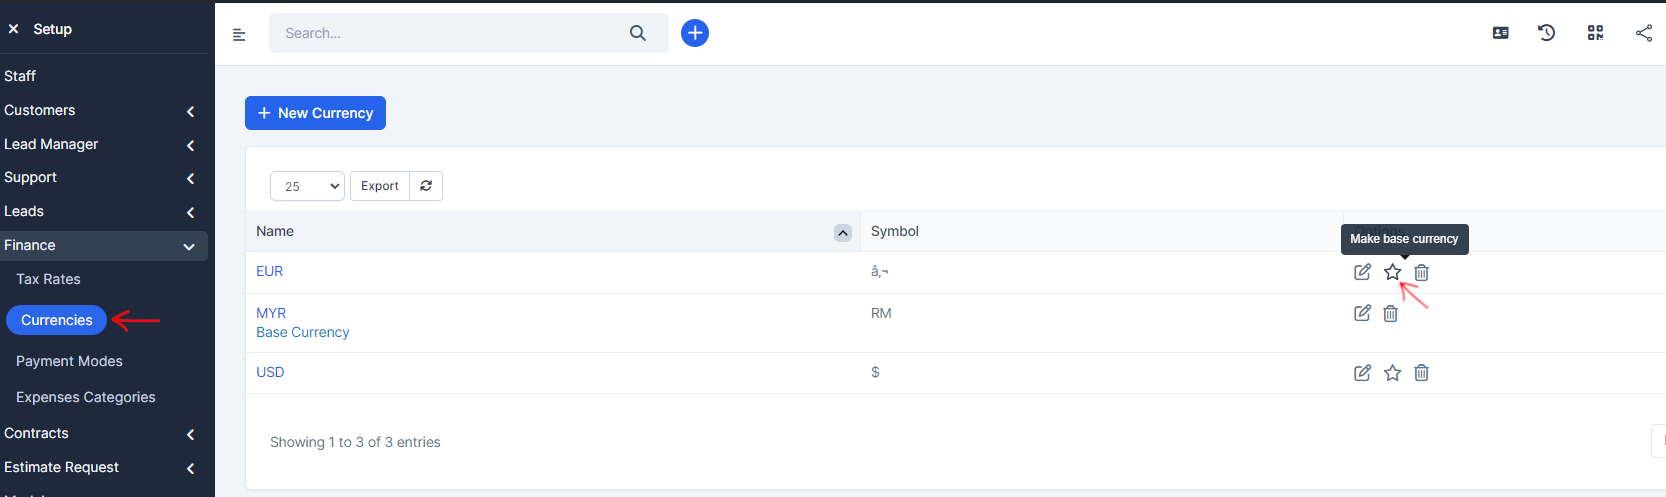Click the Export button
Viewport: 1666px width, 497px height.
point(379,186)
